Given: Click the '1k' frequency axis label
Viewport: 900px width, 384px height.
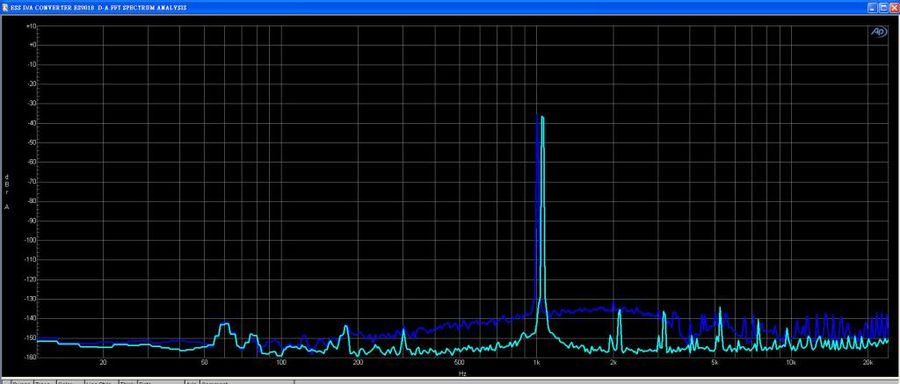Looking at the screenshot, I should (536, 363).
